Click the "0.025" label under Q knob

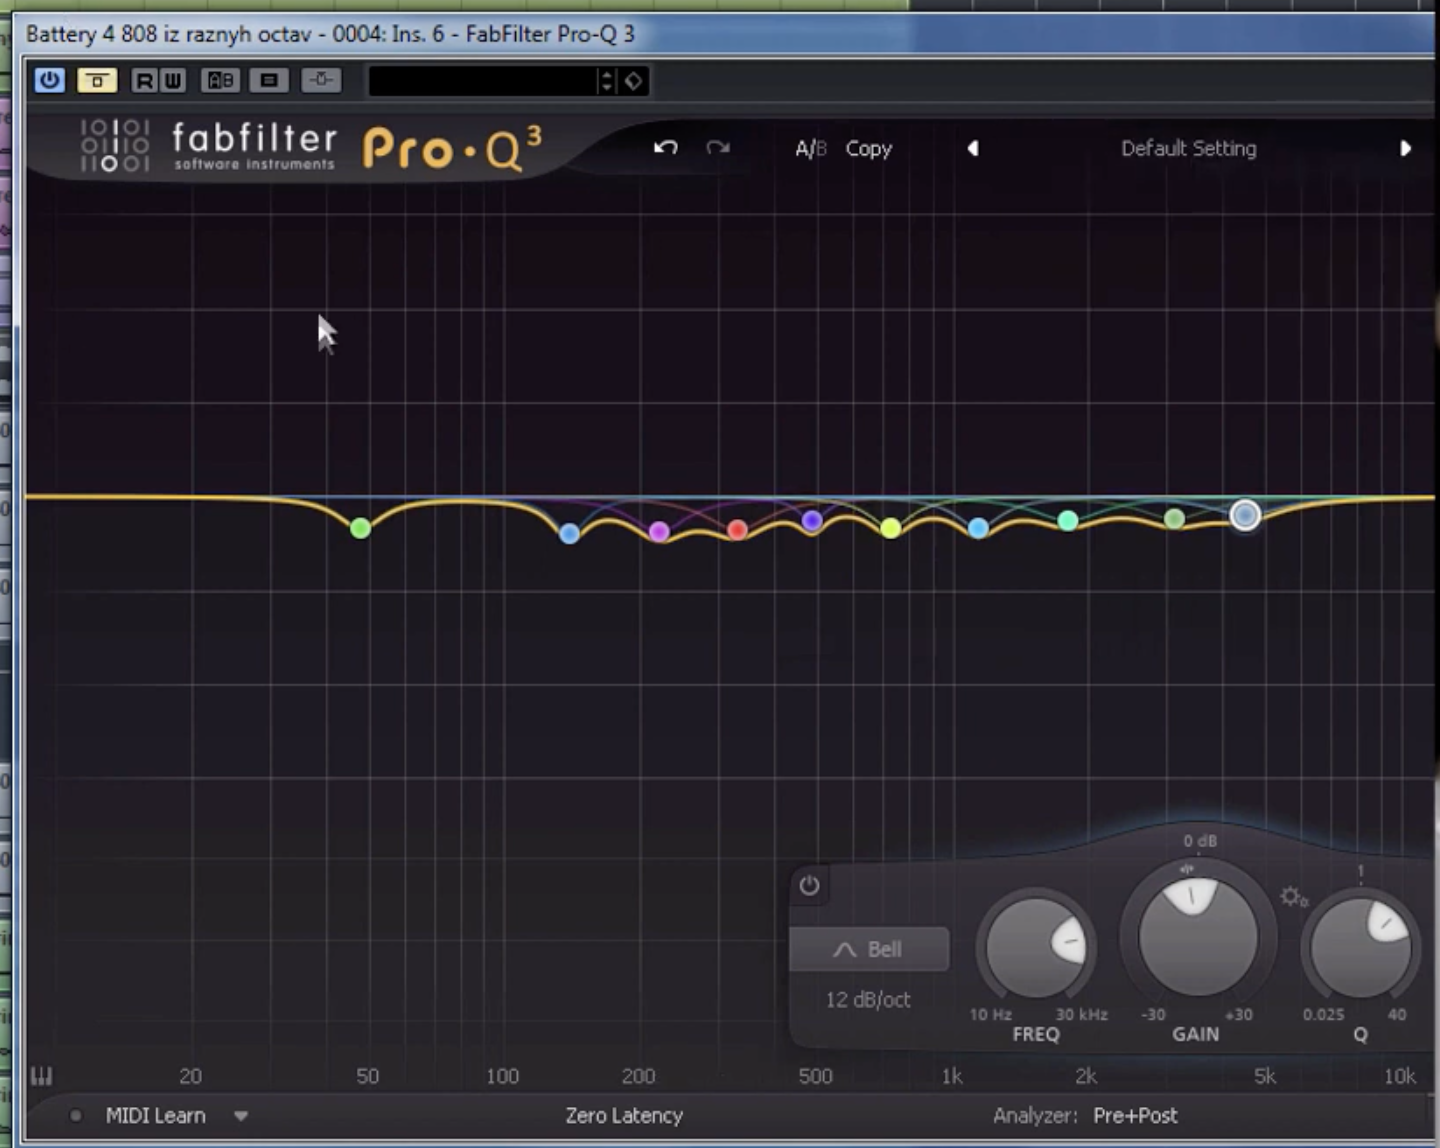point(1323,1014)
